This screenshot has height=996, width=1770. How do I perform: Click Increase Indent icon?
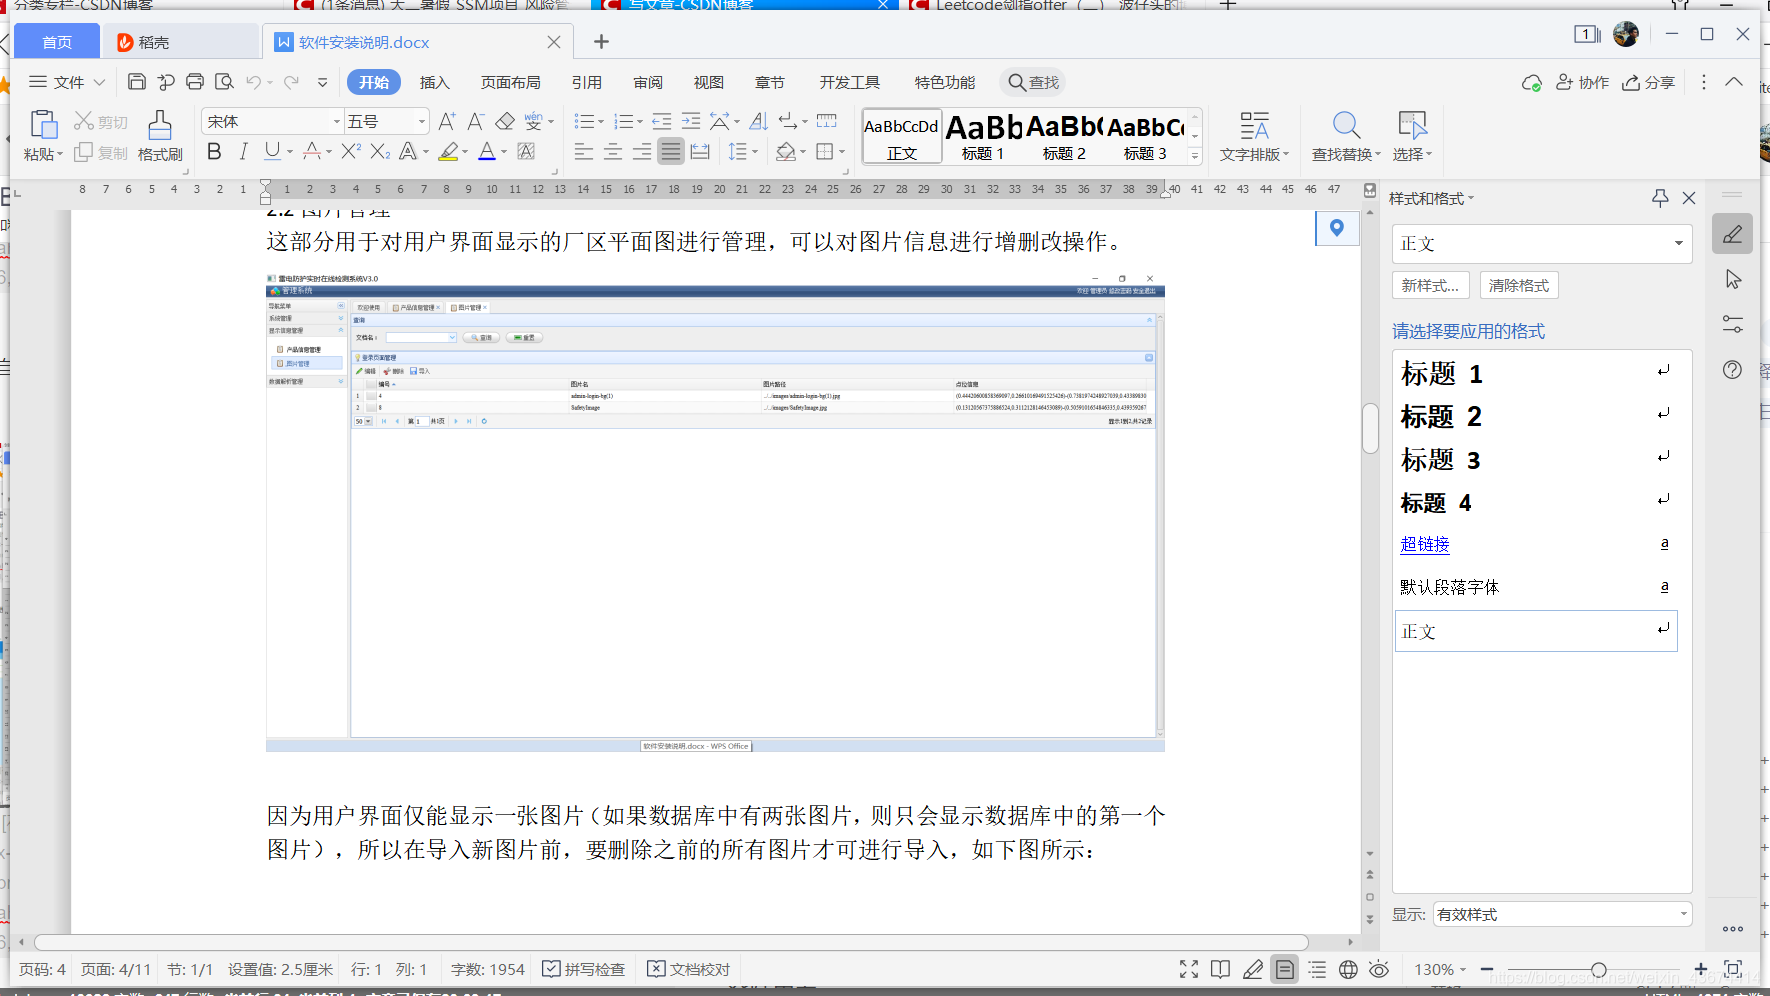pos(691,121)
